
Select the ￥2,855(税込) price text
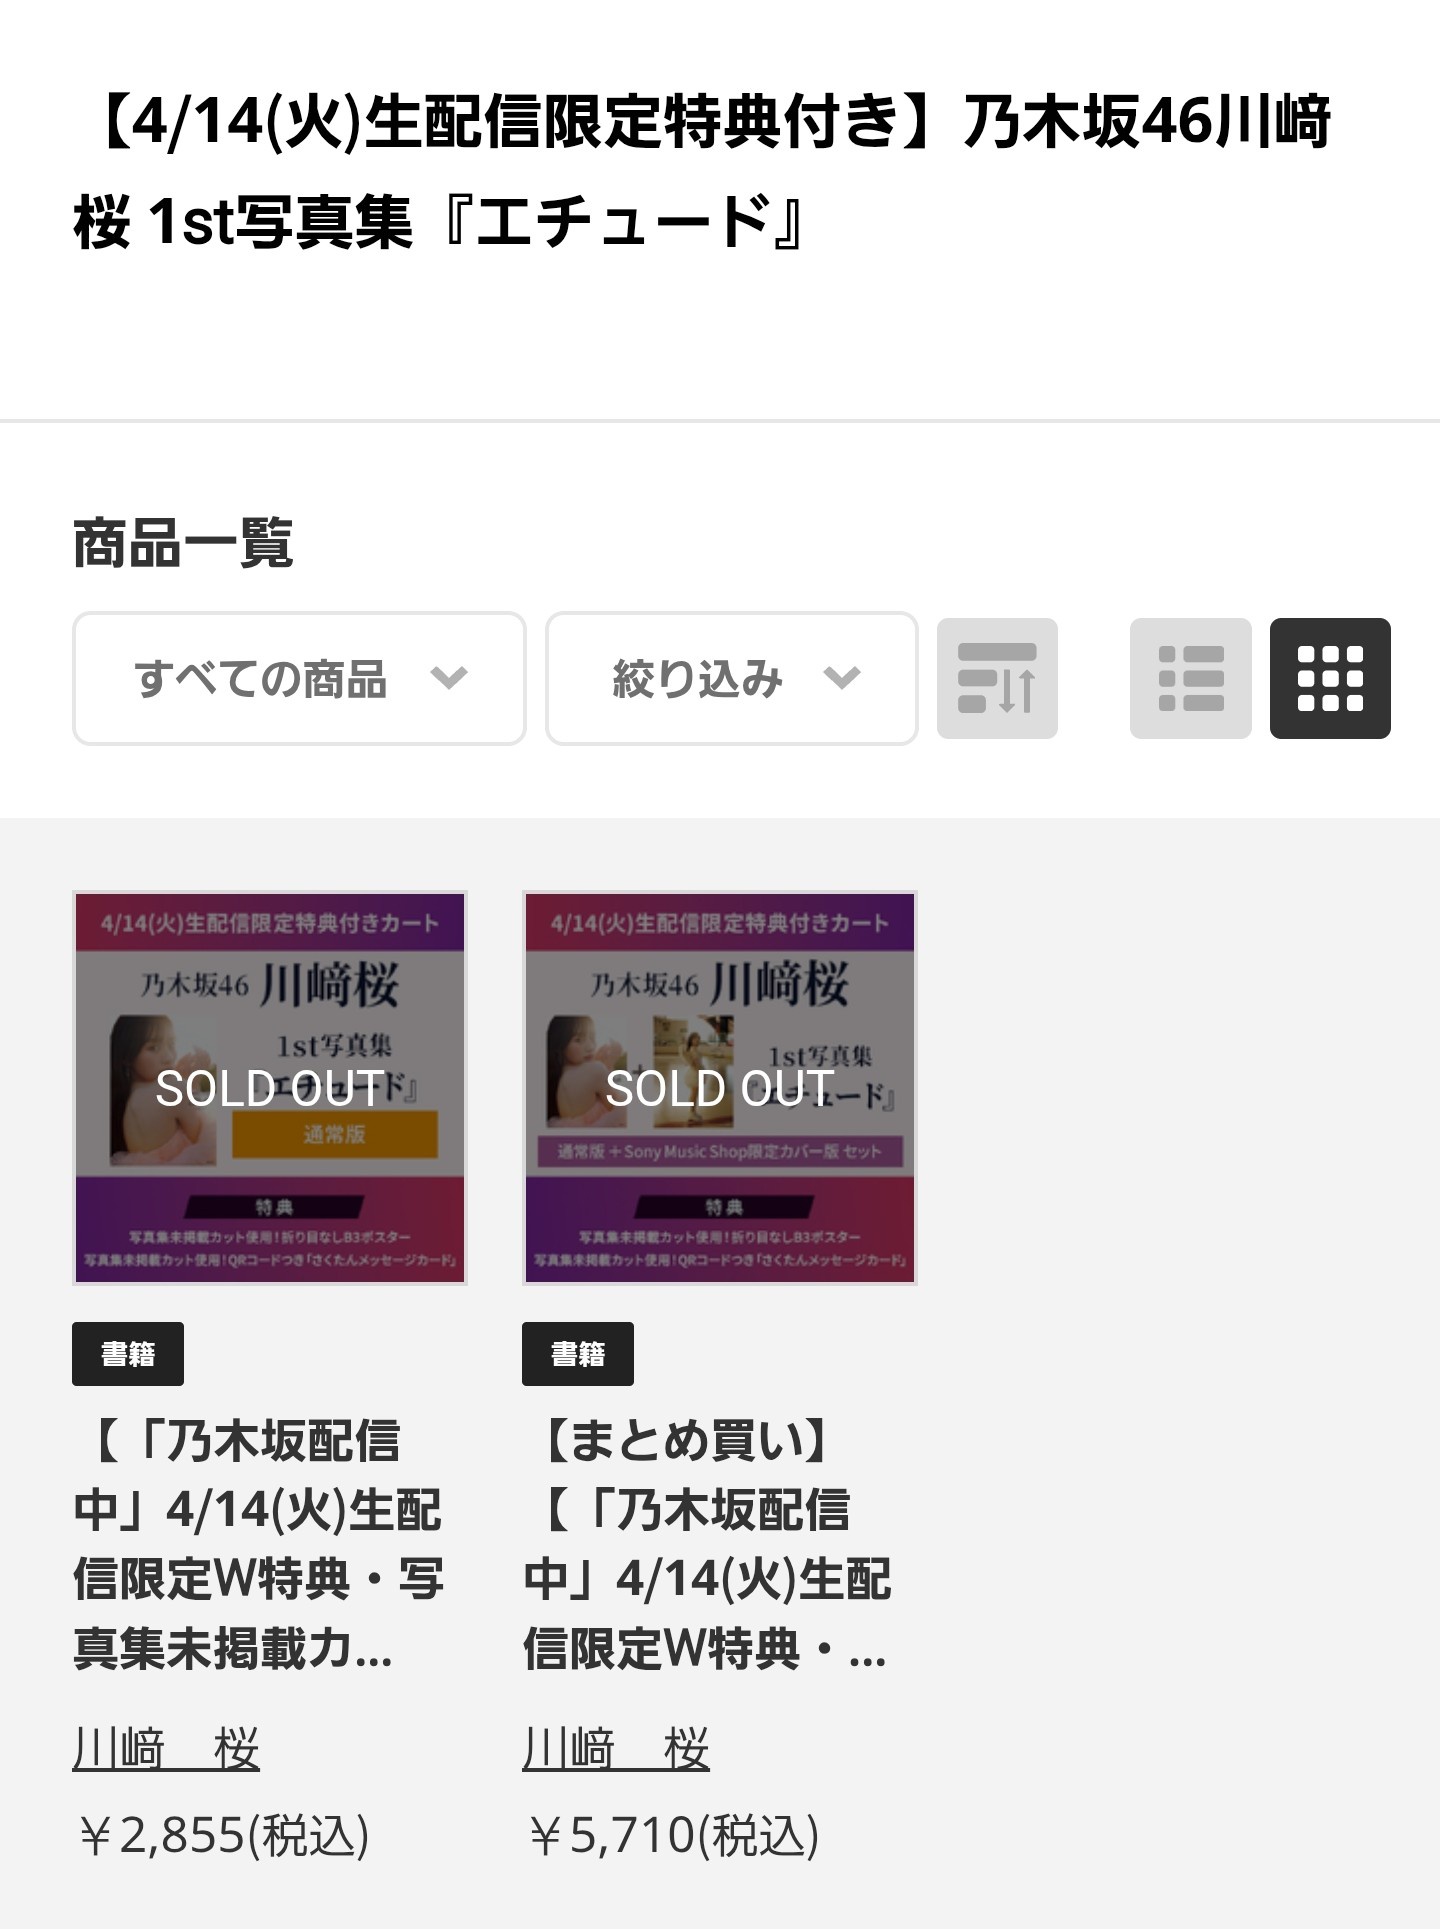pos(222,1835)
